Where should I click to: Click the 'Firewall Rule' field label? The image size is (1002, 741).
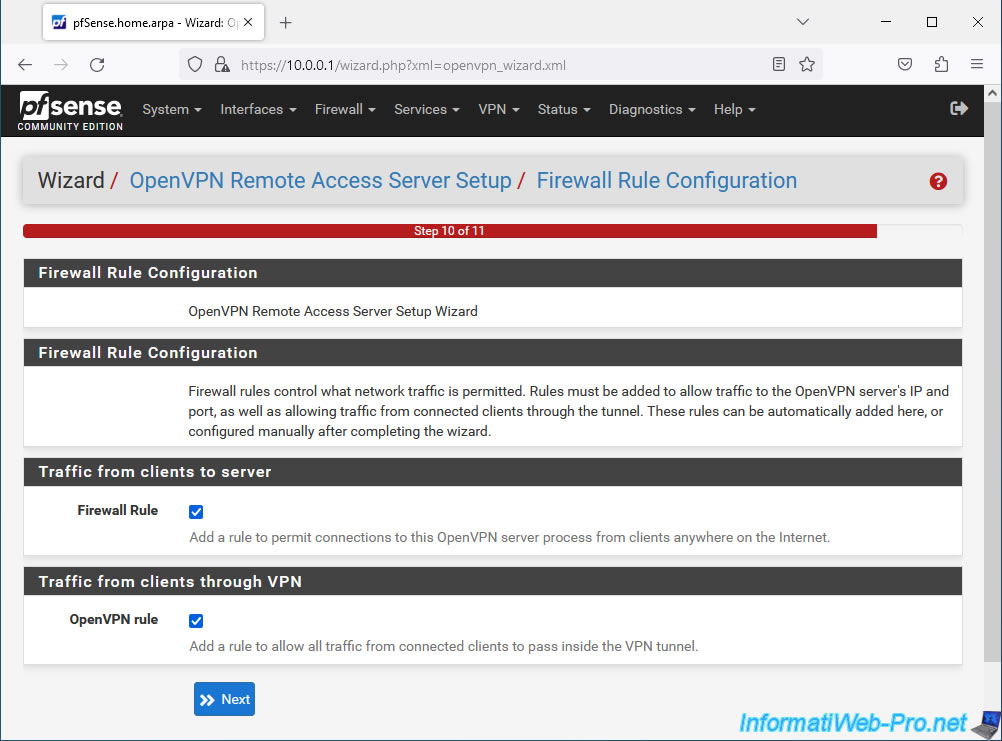pos(118,510)
